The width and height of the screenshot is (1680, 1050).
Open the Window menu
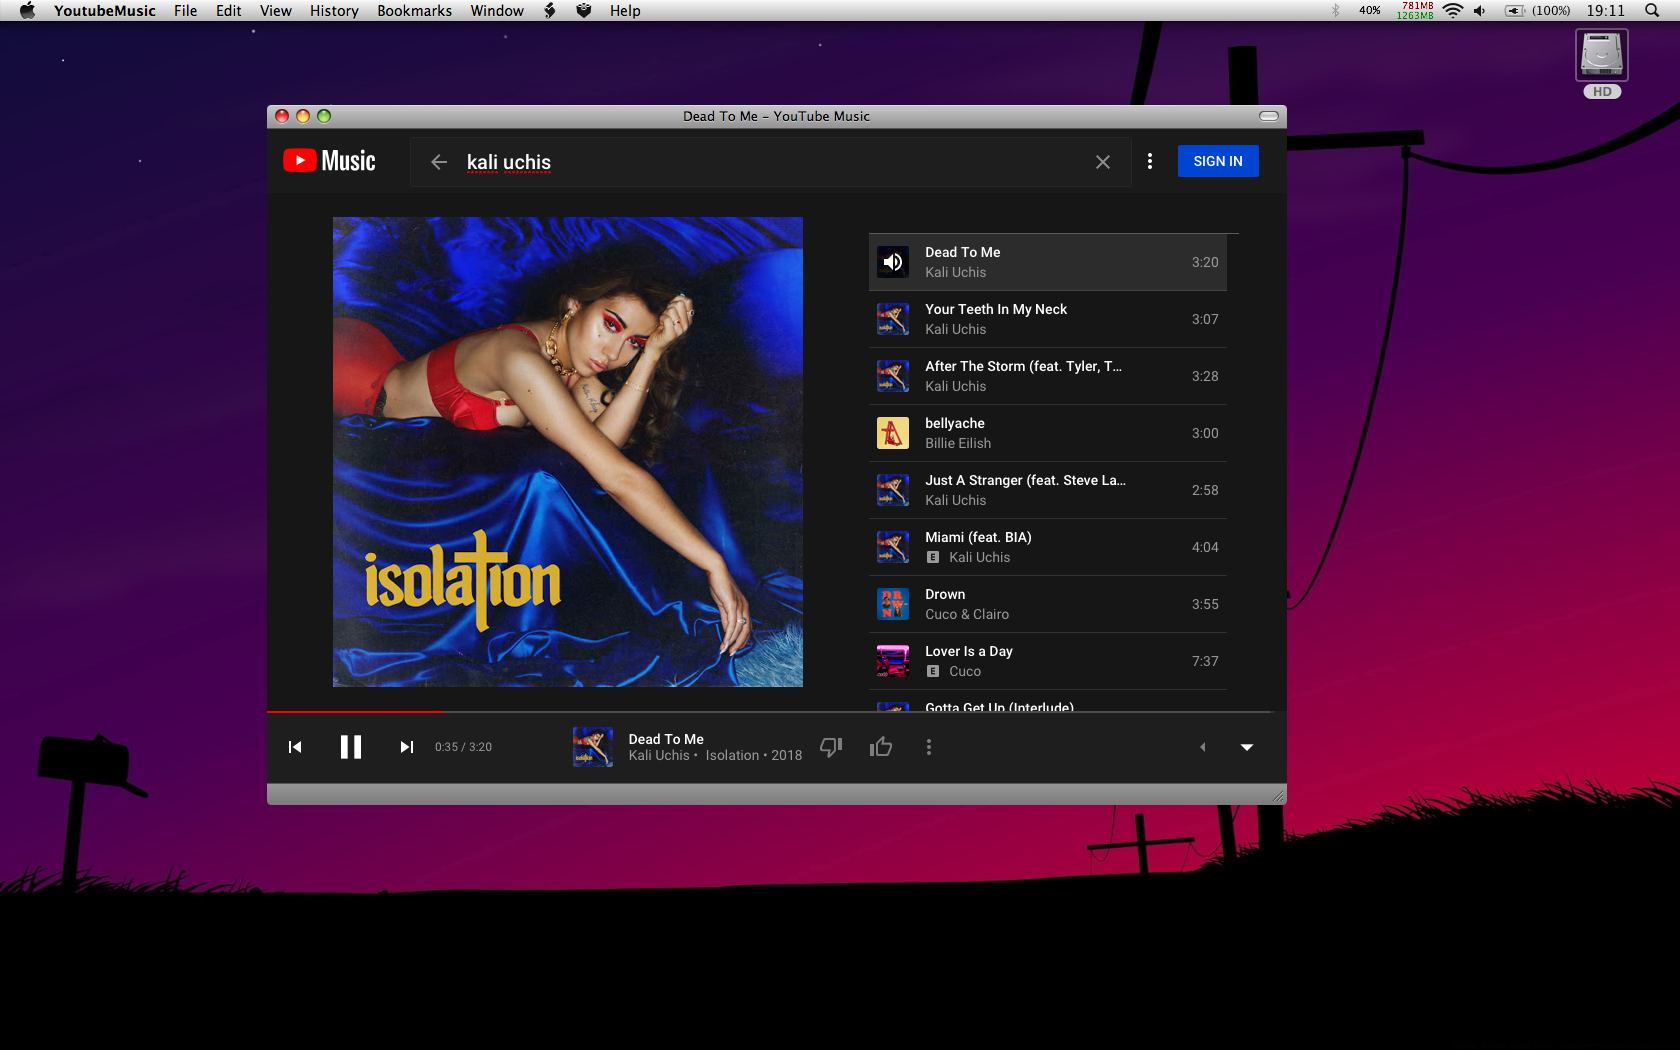coord(497,10)
